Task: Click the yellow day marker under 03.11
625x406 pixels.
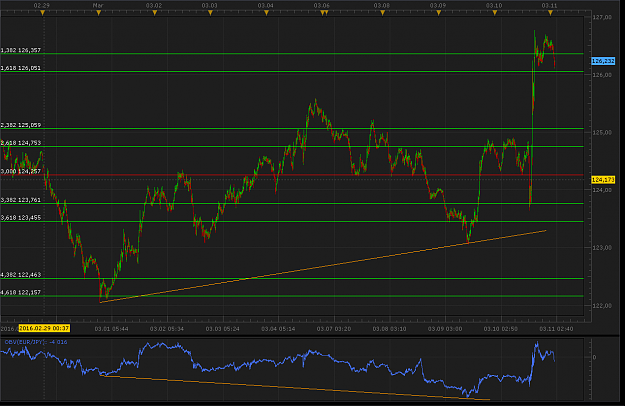Action: 550,13
